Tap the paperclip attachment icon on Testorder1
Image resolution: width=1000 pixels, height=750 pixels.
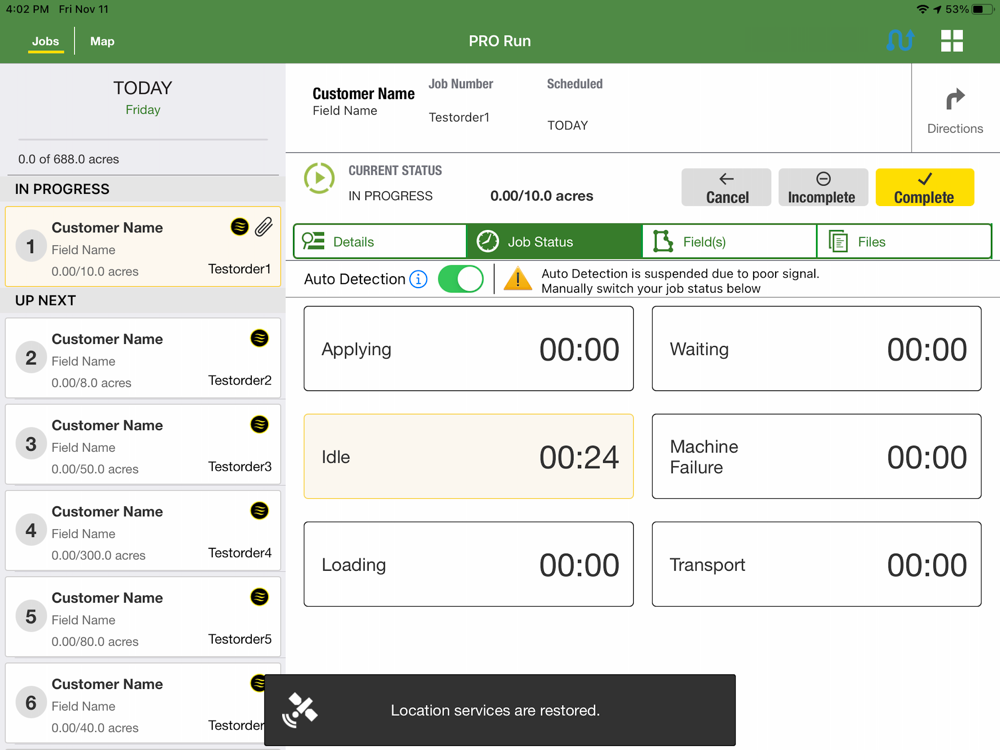coord(264,226)
